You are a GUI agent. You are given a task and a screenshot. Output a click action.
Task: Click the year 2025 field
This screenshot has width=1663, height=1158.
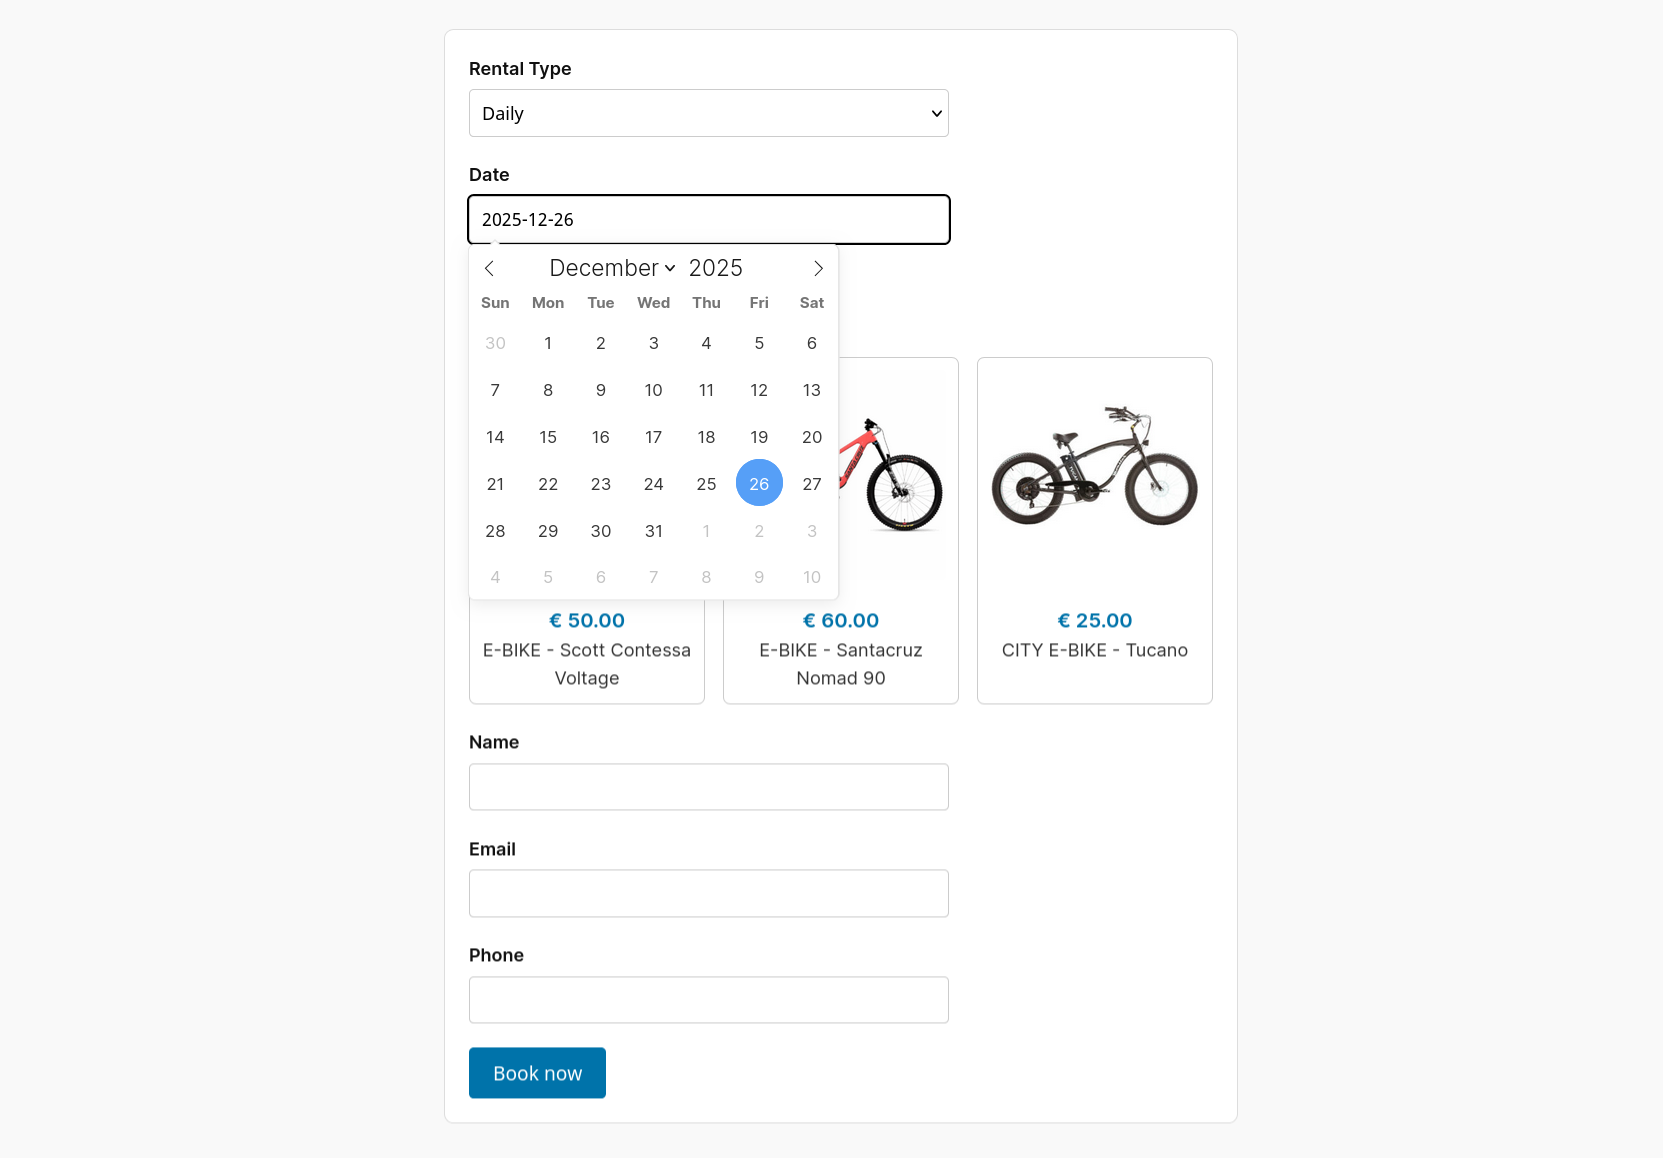pos(716,268)
